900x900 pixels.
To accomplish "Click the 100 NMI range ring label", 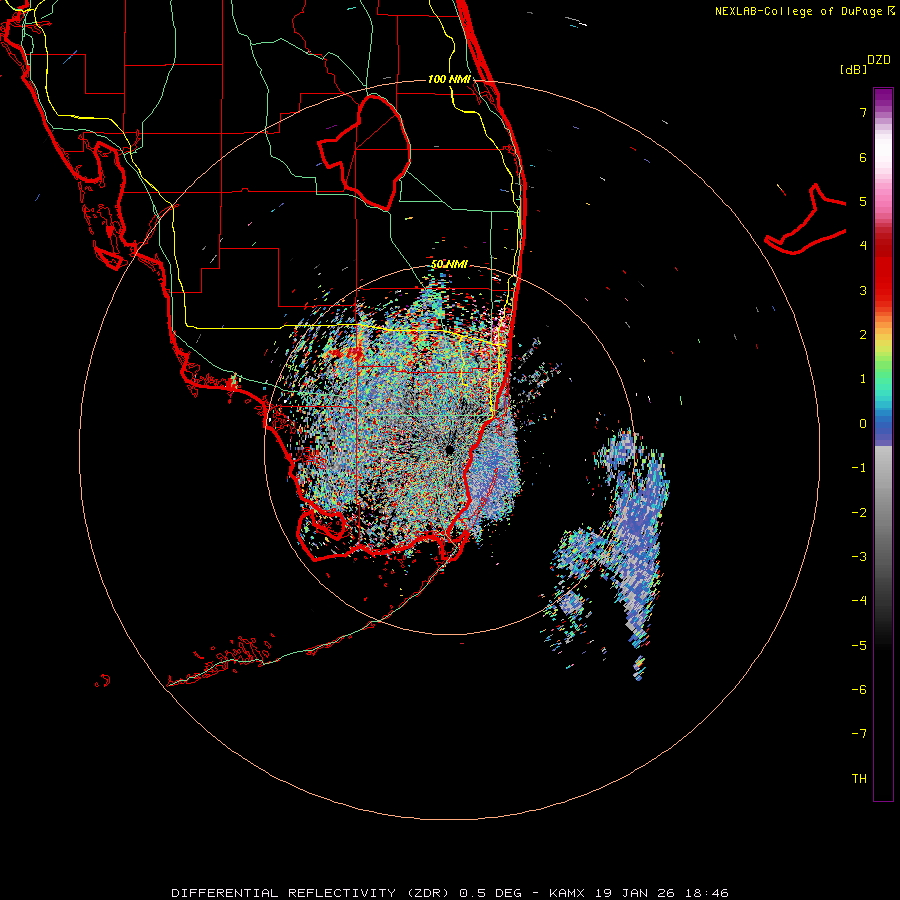I will point(449,79).
